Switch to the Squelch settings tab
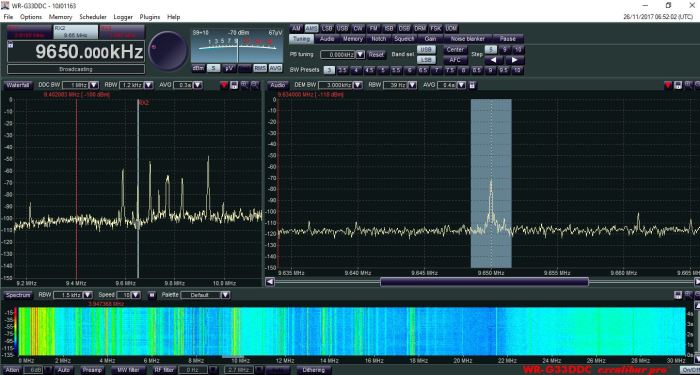Image resolution: width=700 pixels, height=375 pixels. 404,39
